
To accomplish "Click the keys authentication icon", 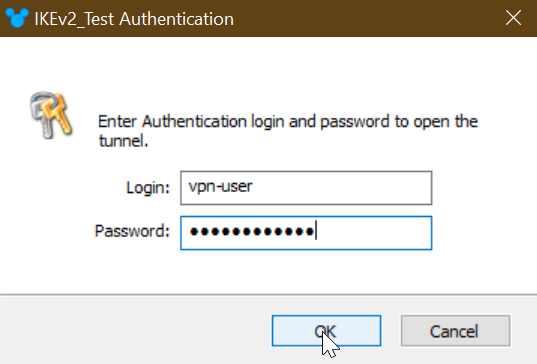I will point(51,115).
